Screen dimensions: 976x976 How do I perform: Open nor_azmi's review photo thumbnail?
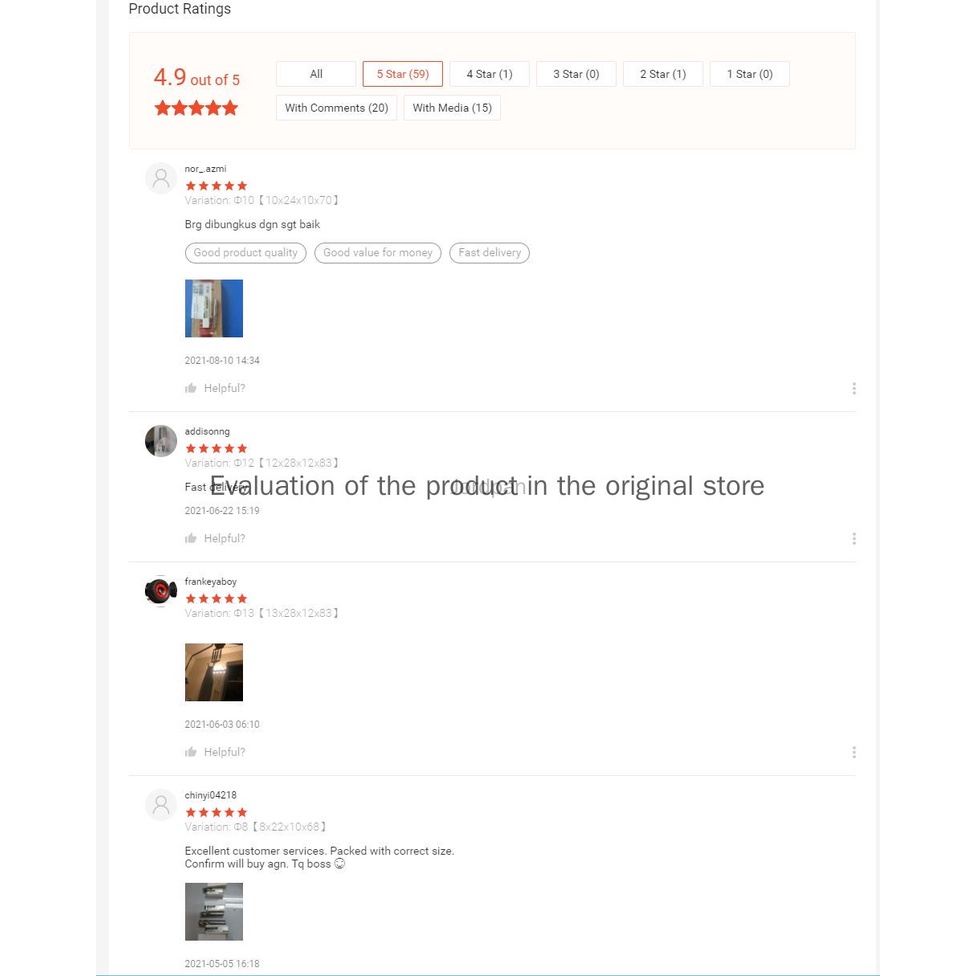[x=214, y=308]
